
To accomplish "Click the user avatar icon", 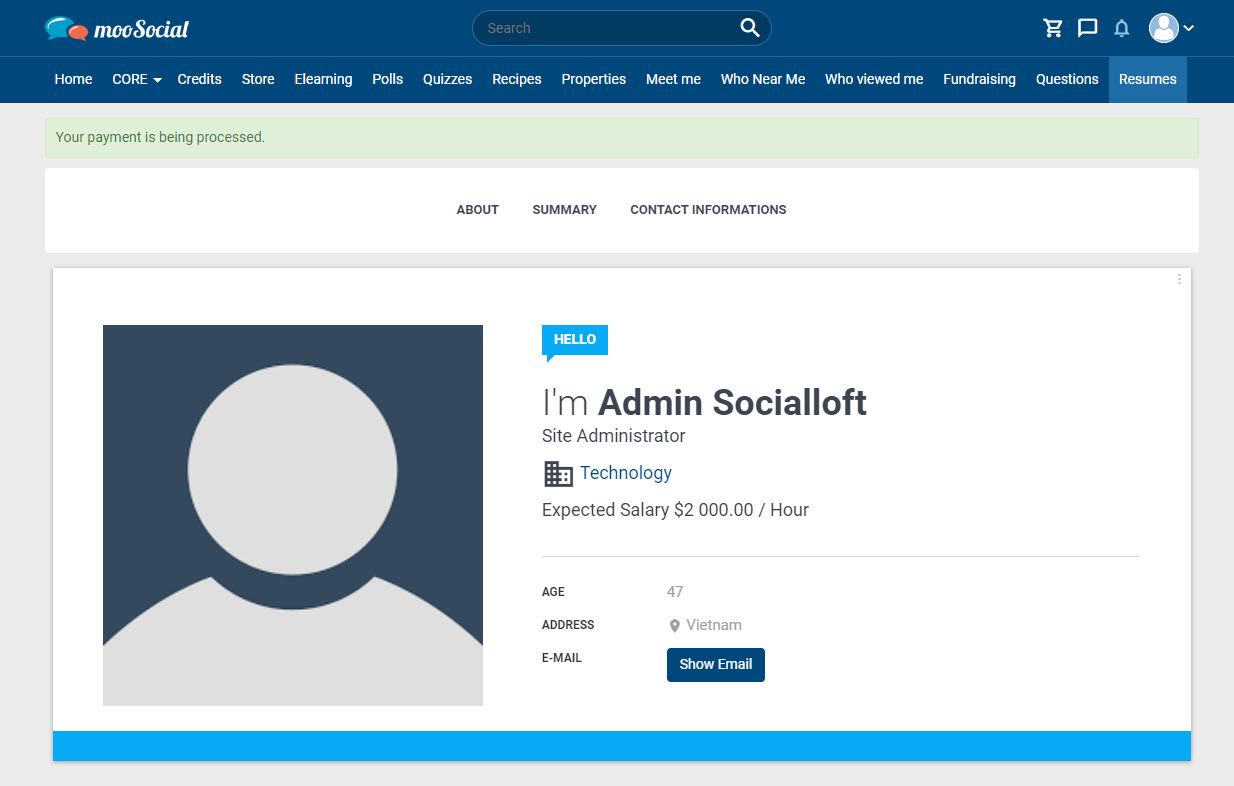I will [x=1163, y=28].
